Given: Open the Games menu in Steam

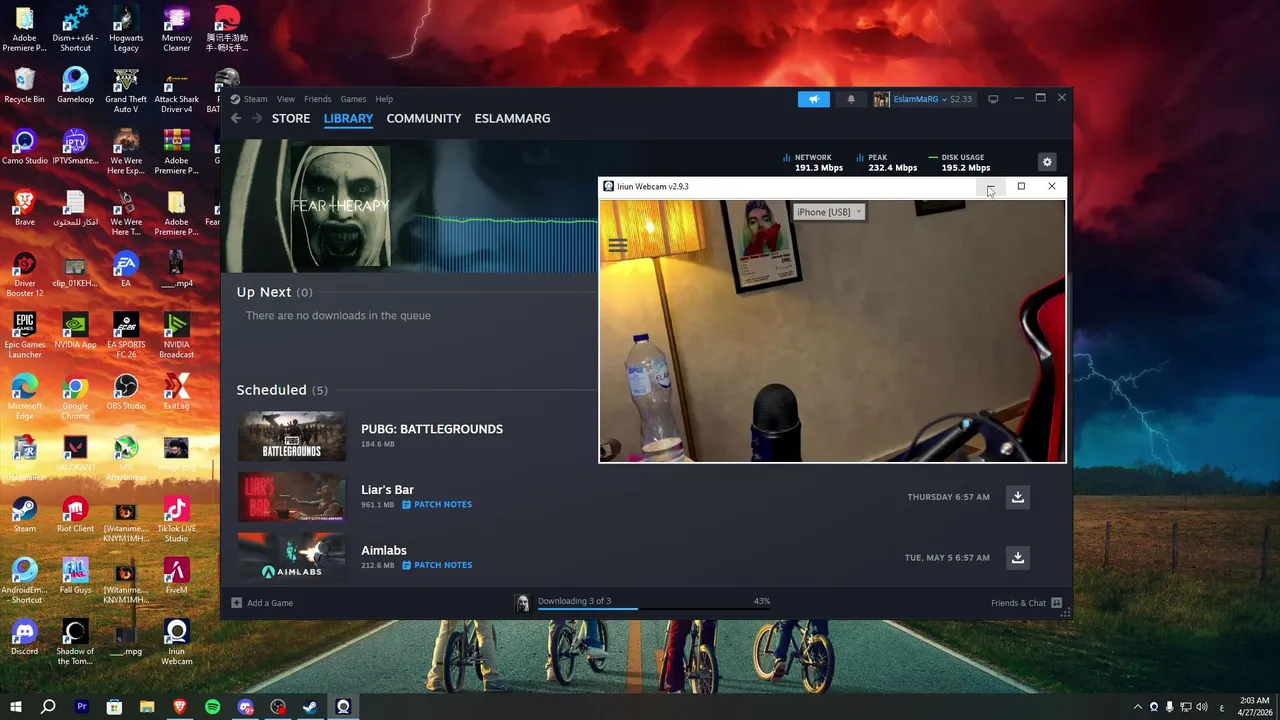Looking at the screenshot, I should coord(353,99).
